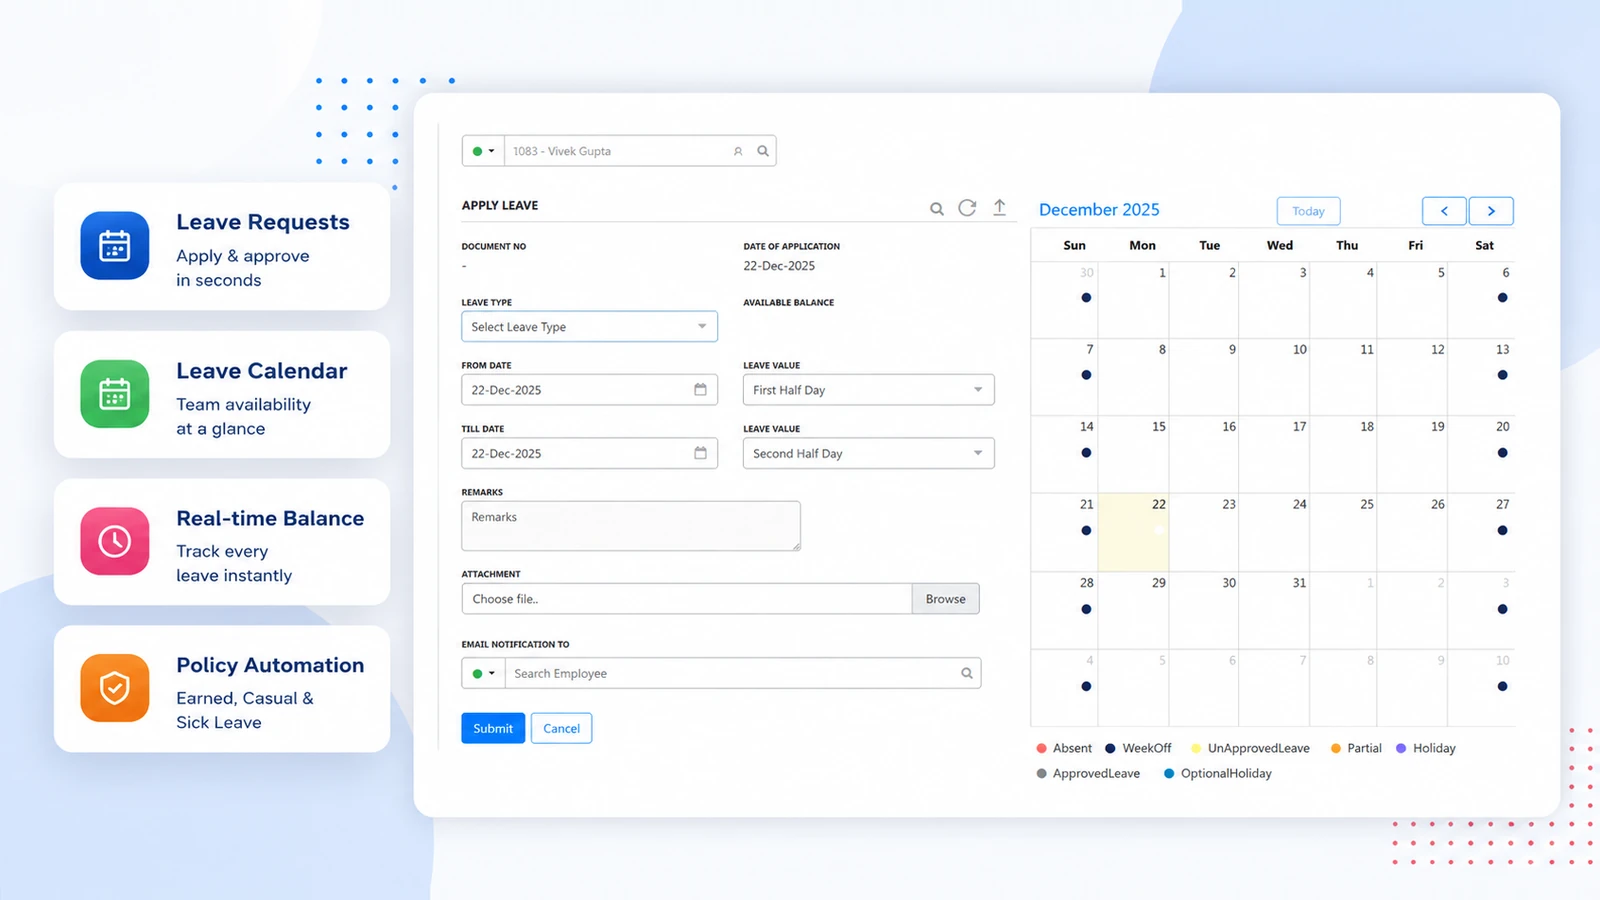Select December 31 in calendar
This screenshot has width=1600, height=900.
1274,610
